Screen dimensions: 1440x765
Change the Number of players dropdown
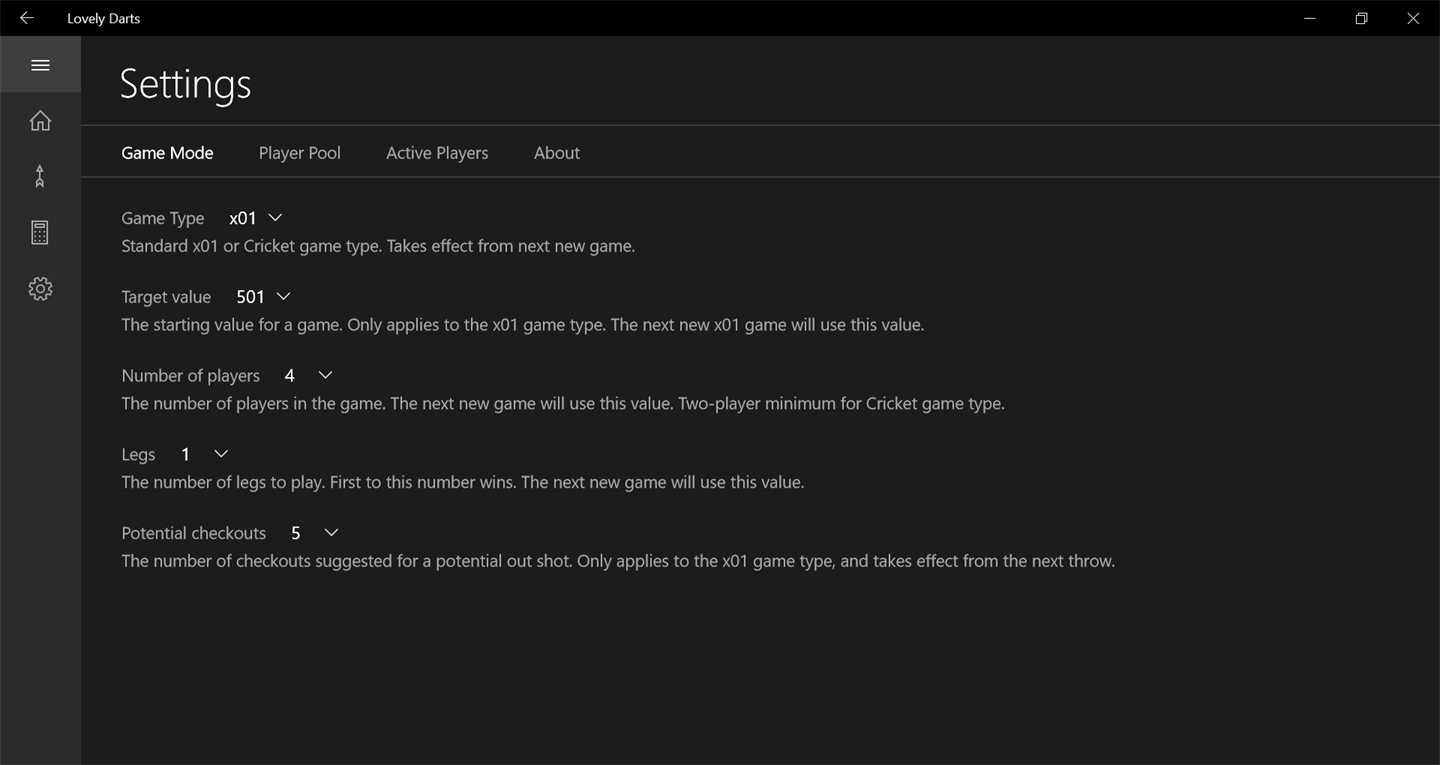[x=308, y=375]
